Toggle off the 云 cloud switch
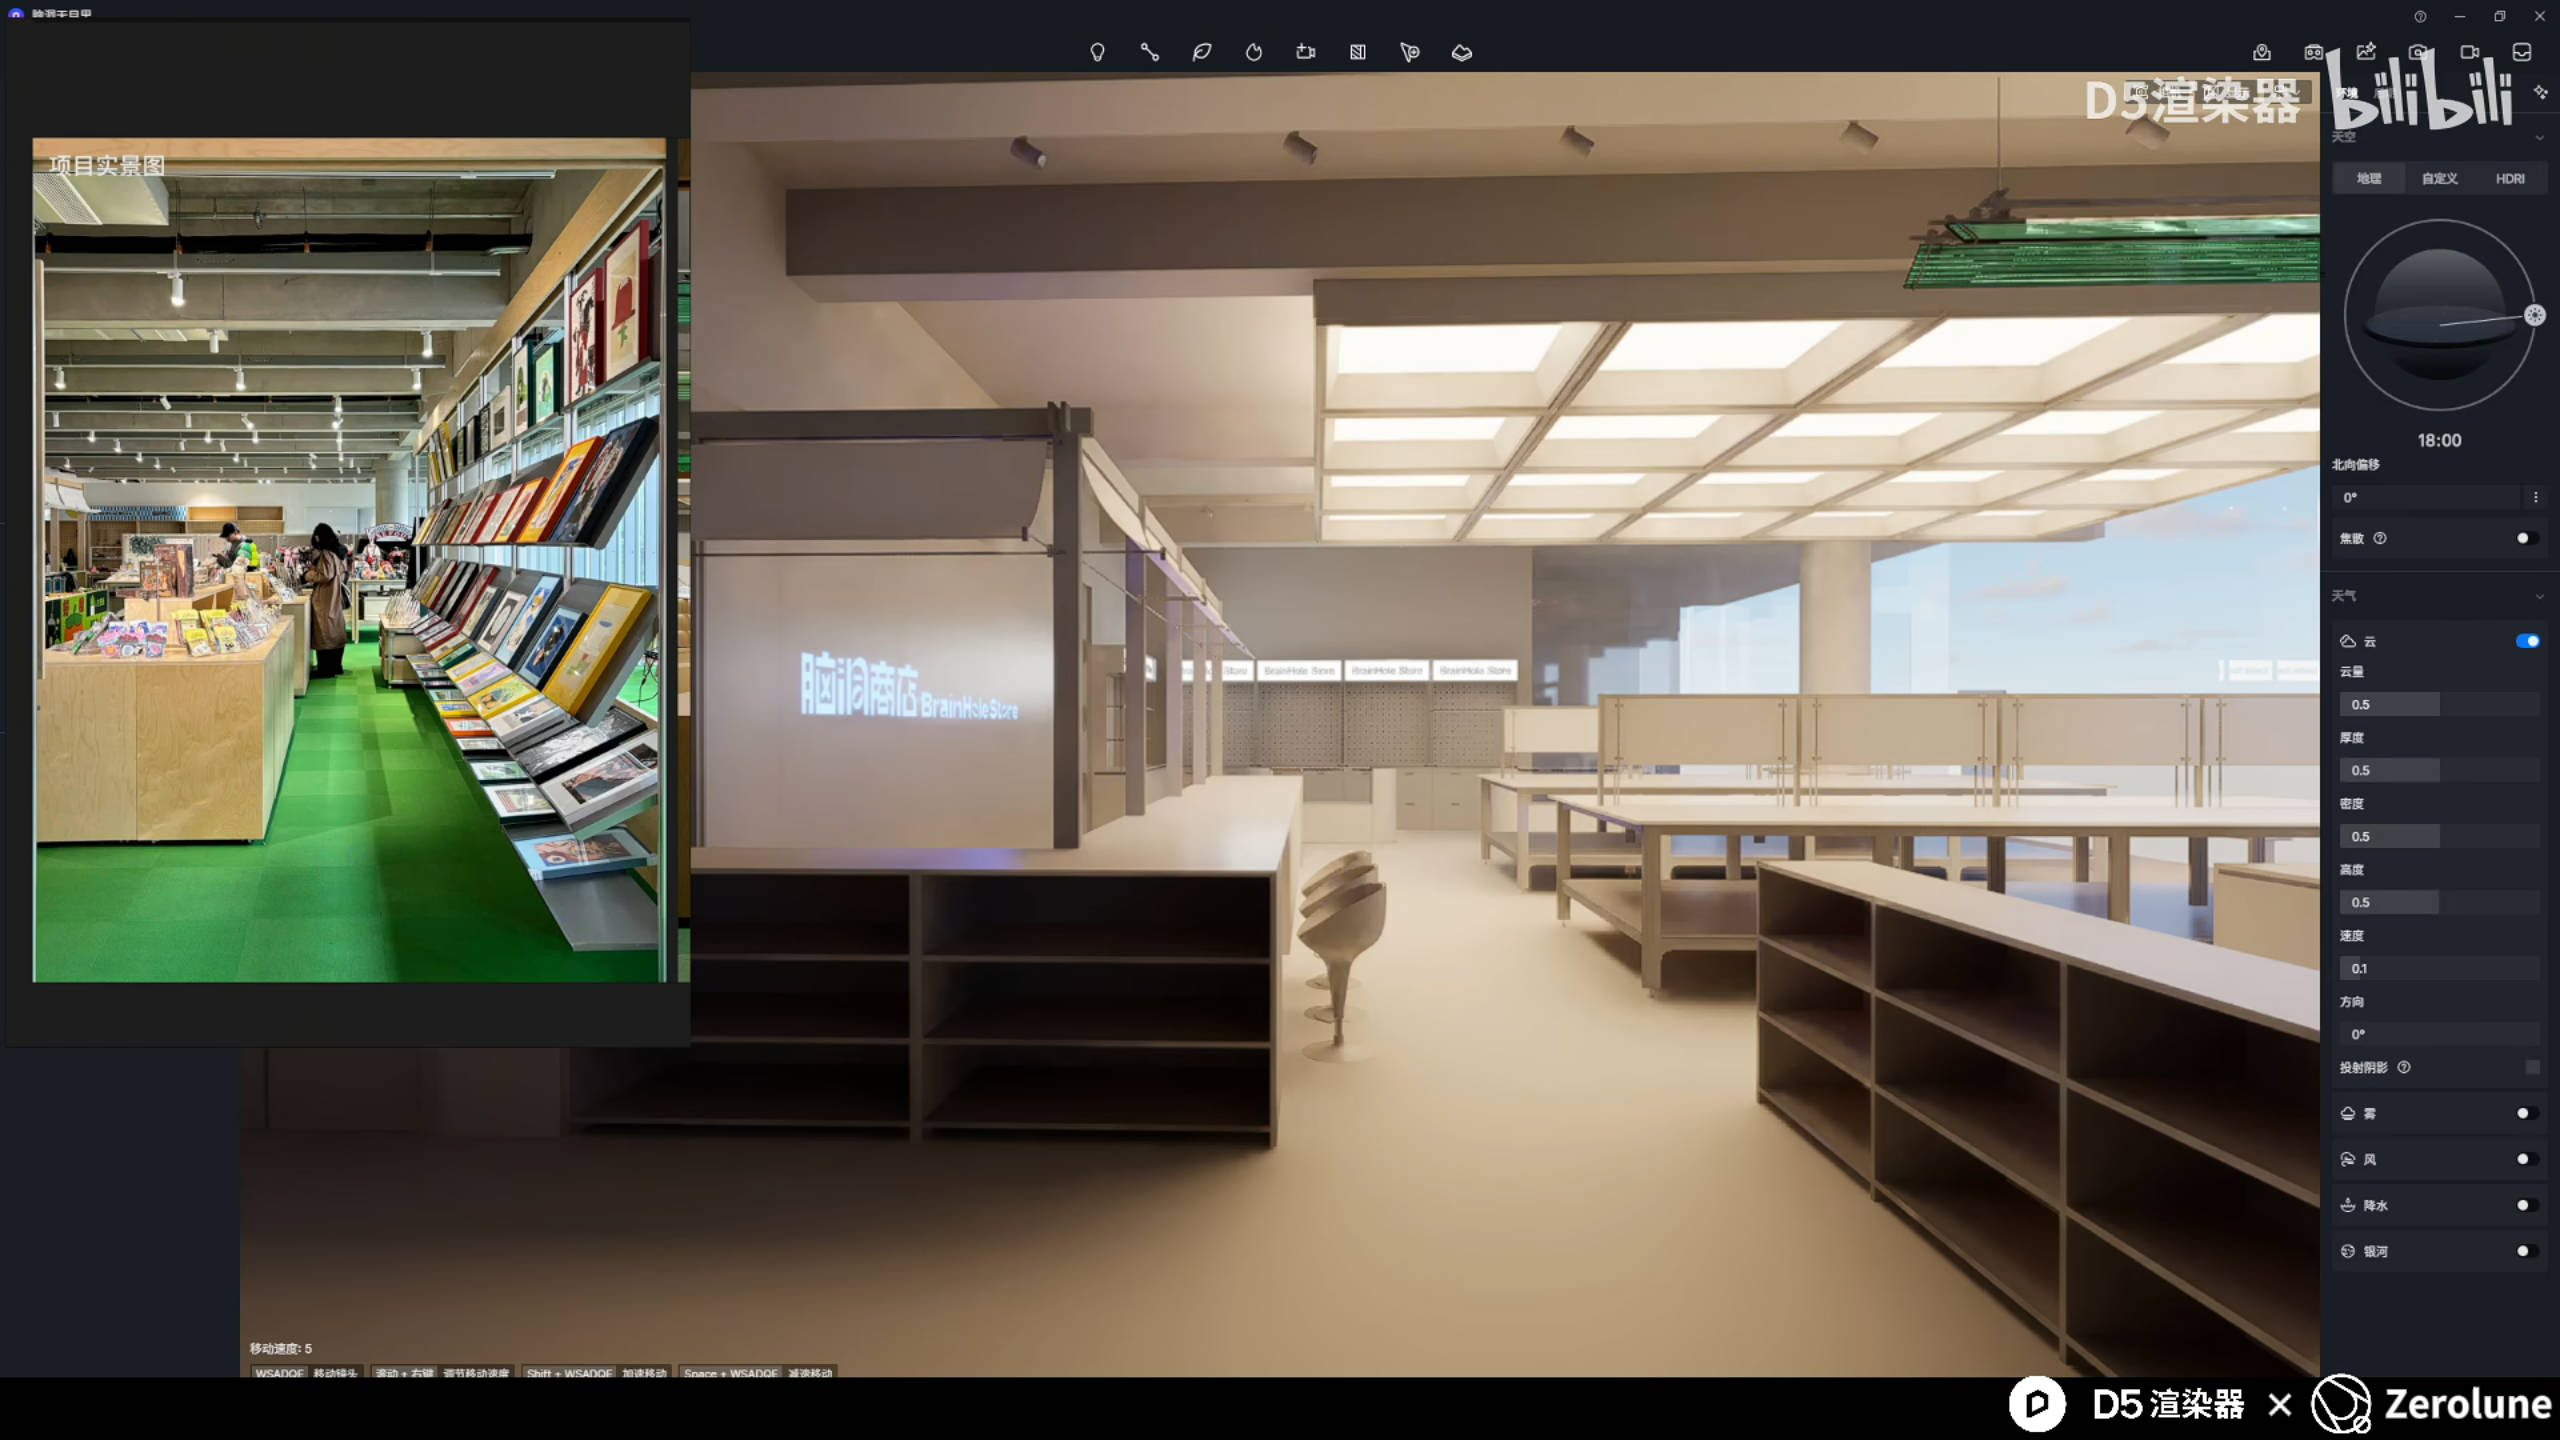This screenshot has width=2560, height=1440. [x=2527, y=641]
